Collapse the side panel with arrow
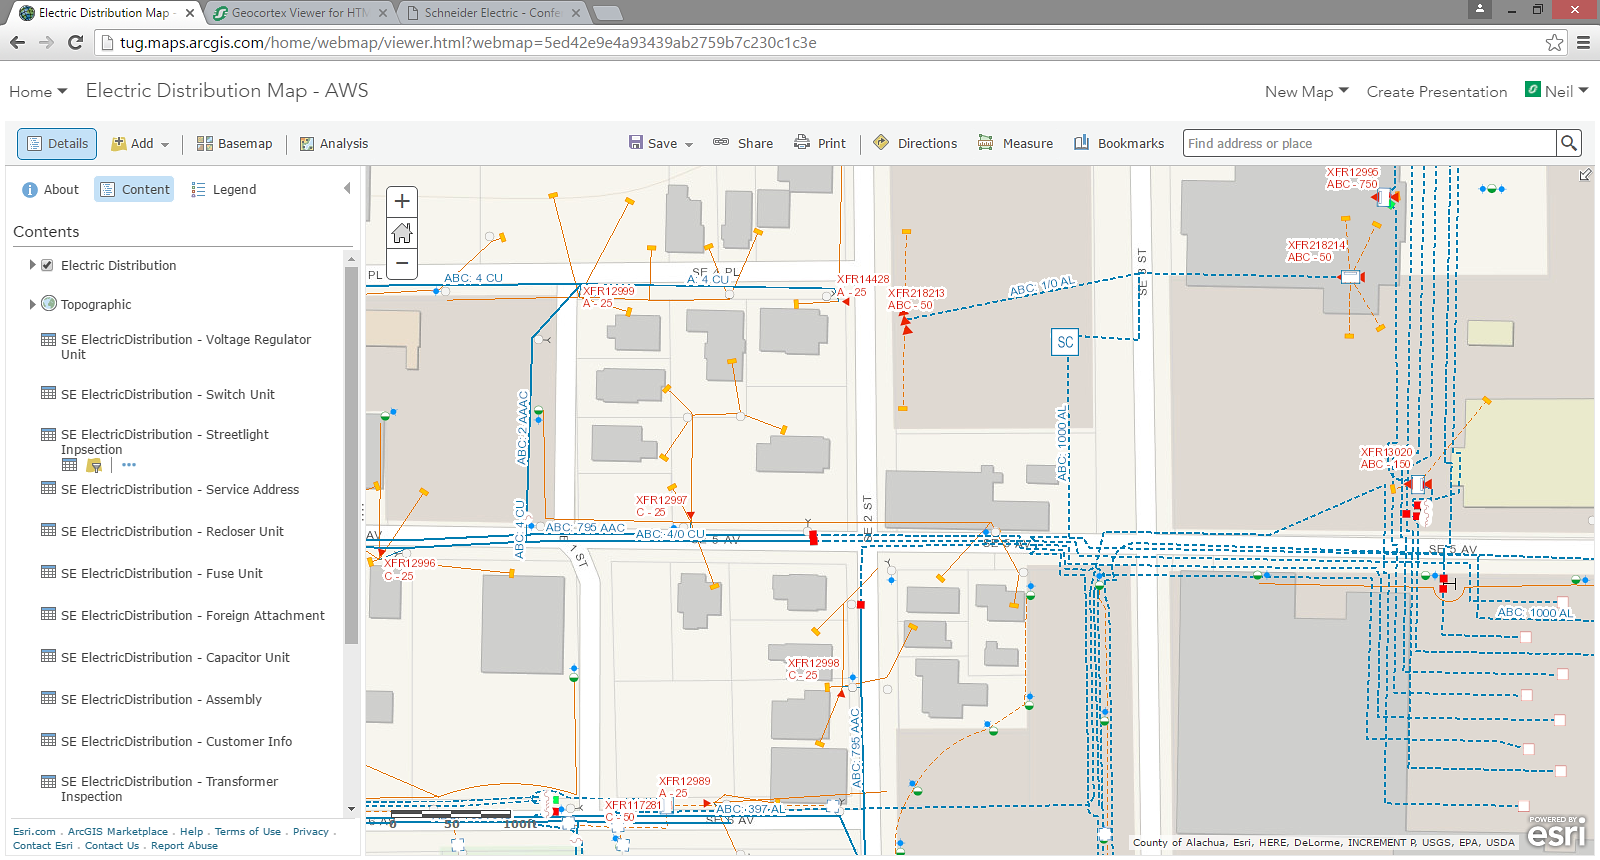The image size is (1600, 860). (347, 189)
